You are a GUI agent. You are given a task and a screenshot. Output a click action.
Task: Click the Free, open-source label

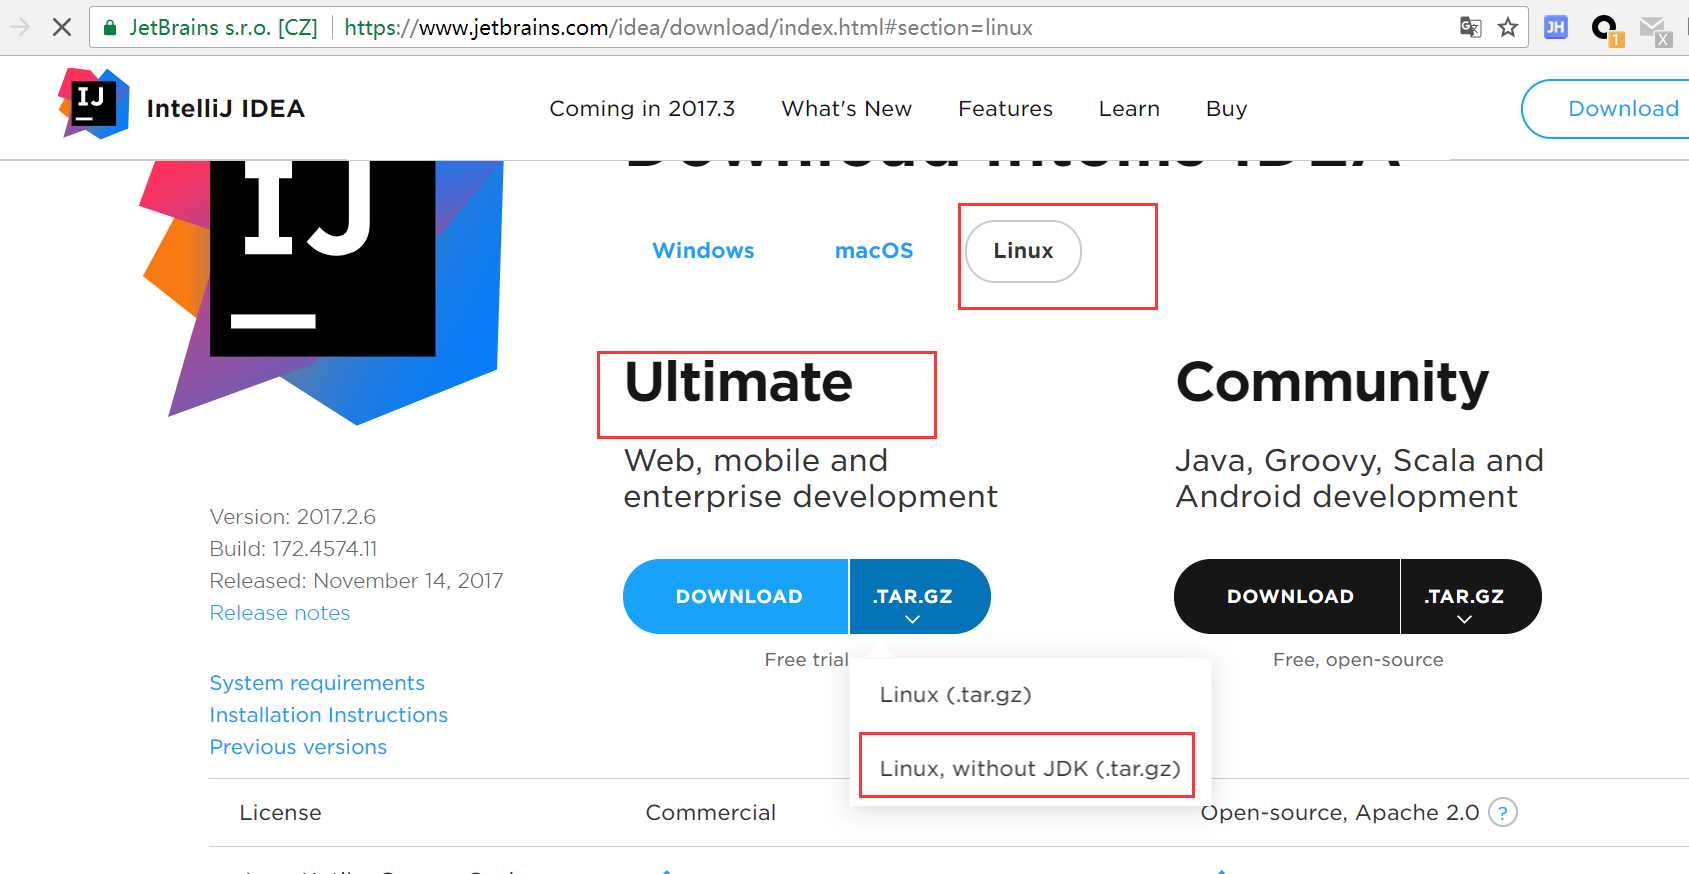pos(1358,660)
